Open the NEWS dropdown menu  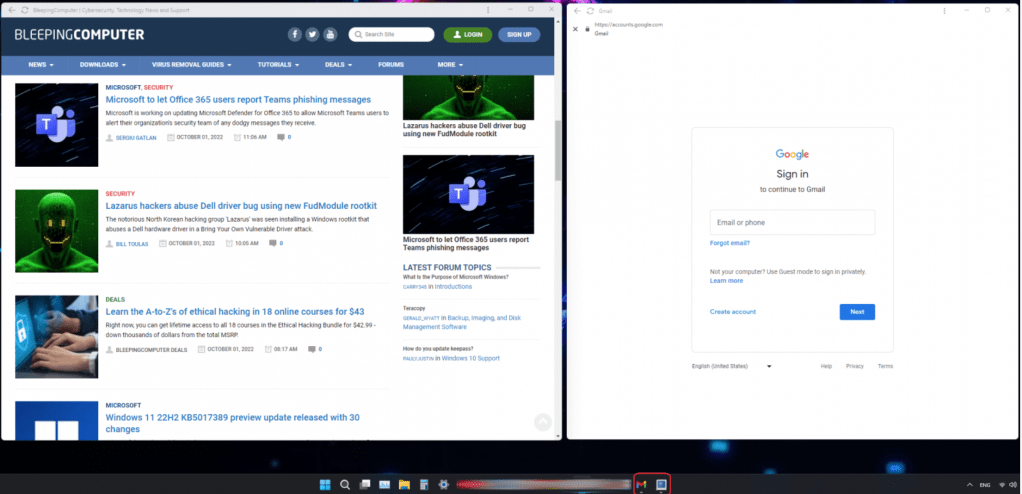(40, 65)
